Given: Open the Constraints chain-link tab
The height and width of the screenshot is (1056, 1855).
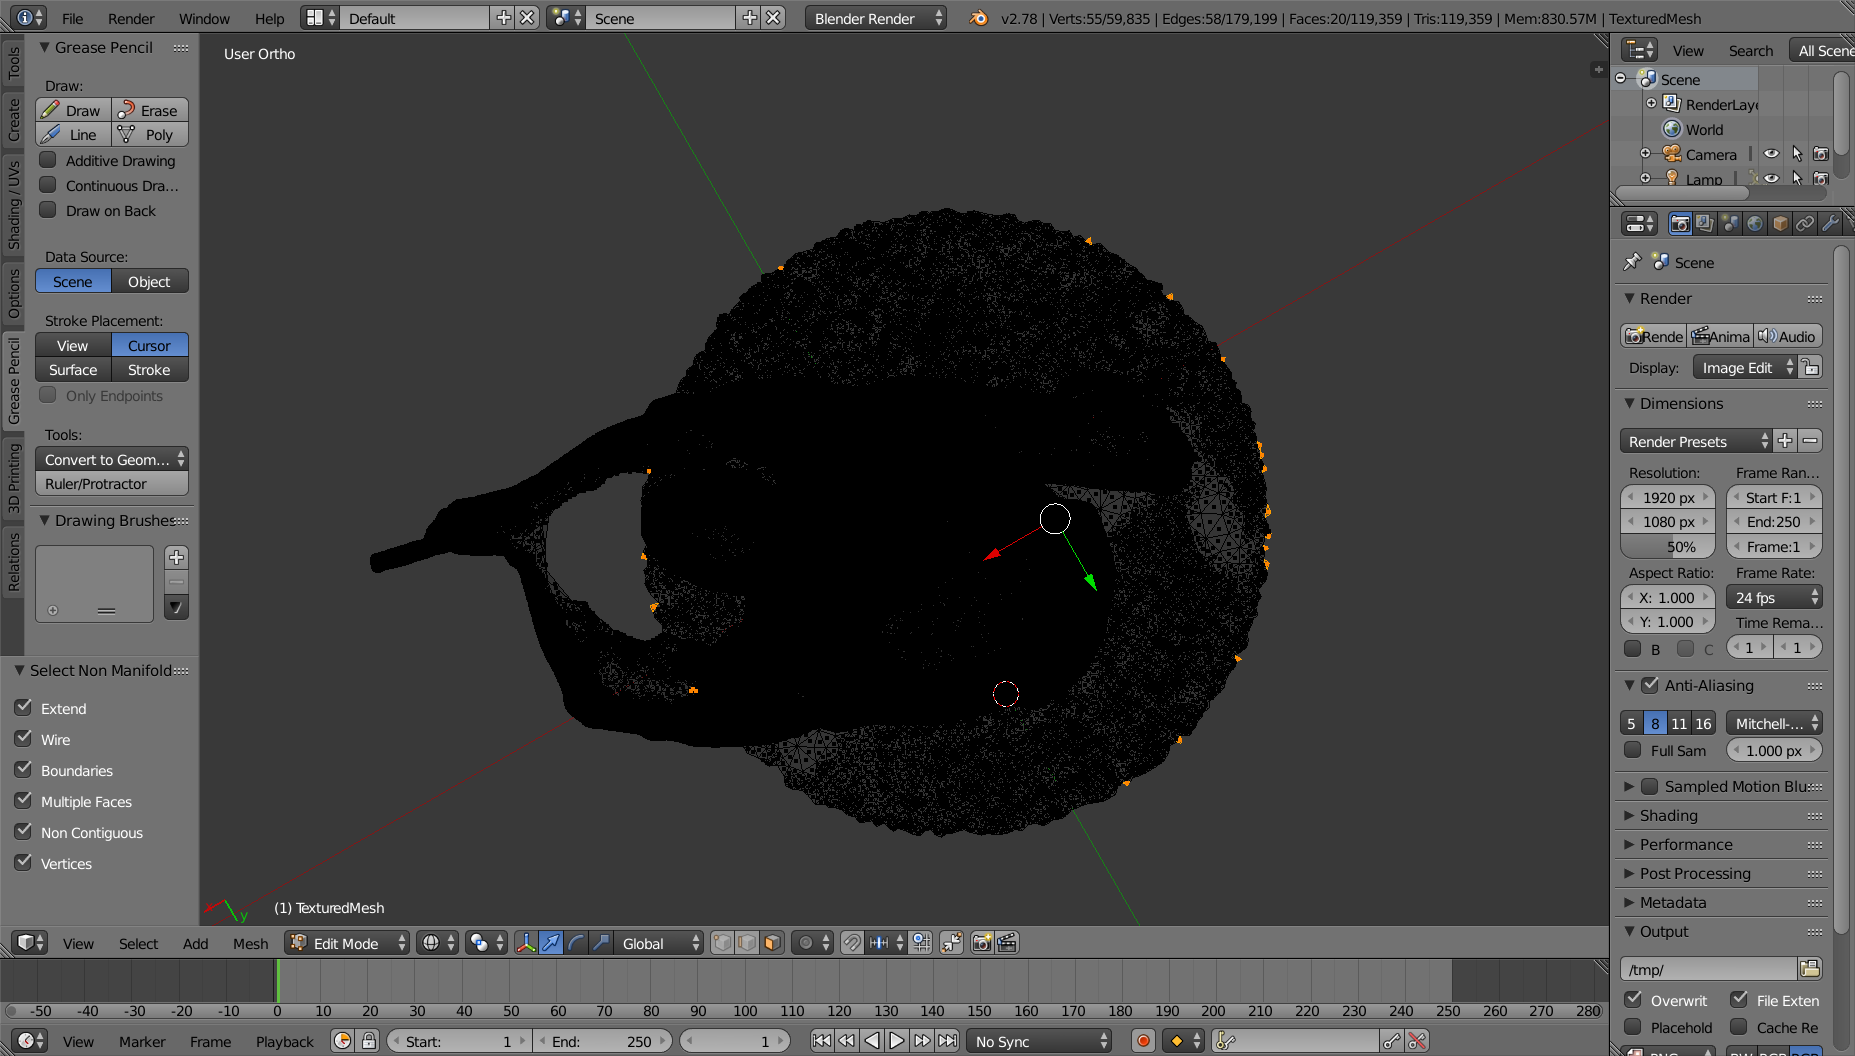Looking at the screenshot, I should pyautogui.click(x=1805, y=223).
